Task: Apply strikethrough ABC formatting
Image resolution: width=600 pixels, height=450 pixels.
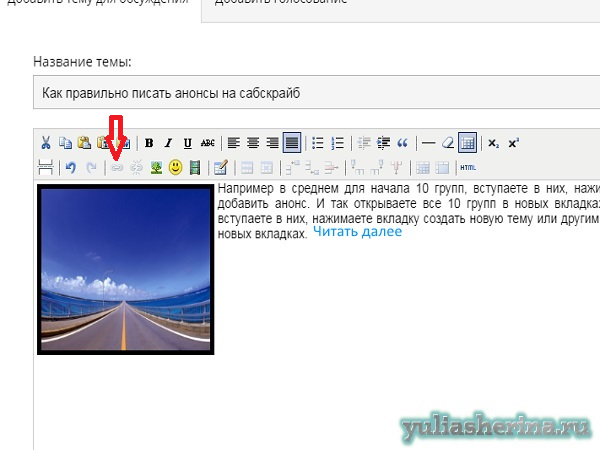Action: tap(208, 143)
